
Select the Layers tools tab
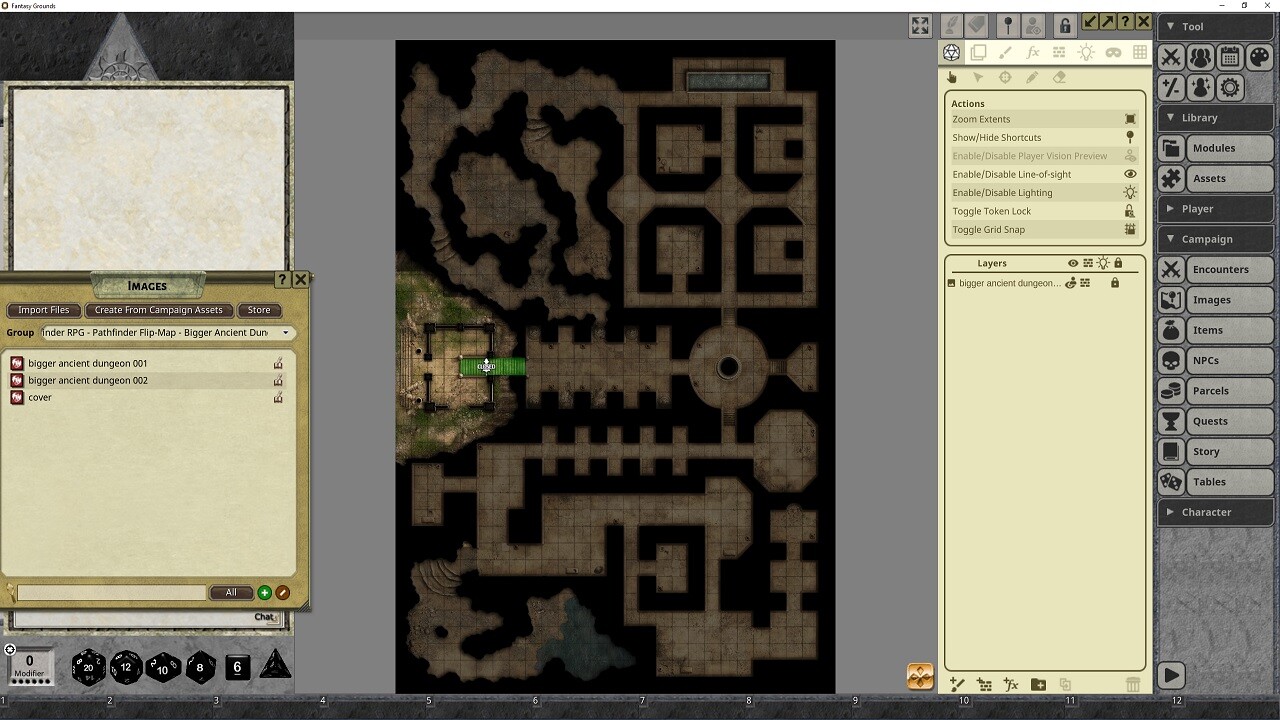pyautogui.click(x=979, y=52)
